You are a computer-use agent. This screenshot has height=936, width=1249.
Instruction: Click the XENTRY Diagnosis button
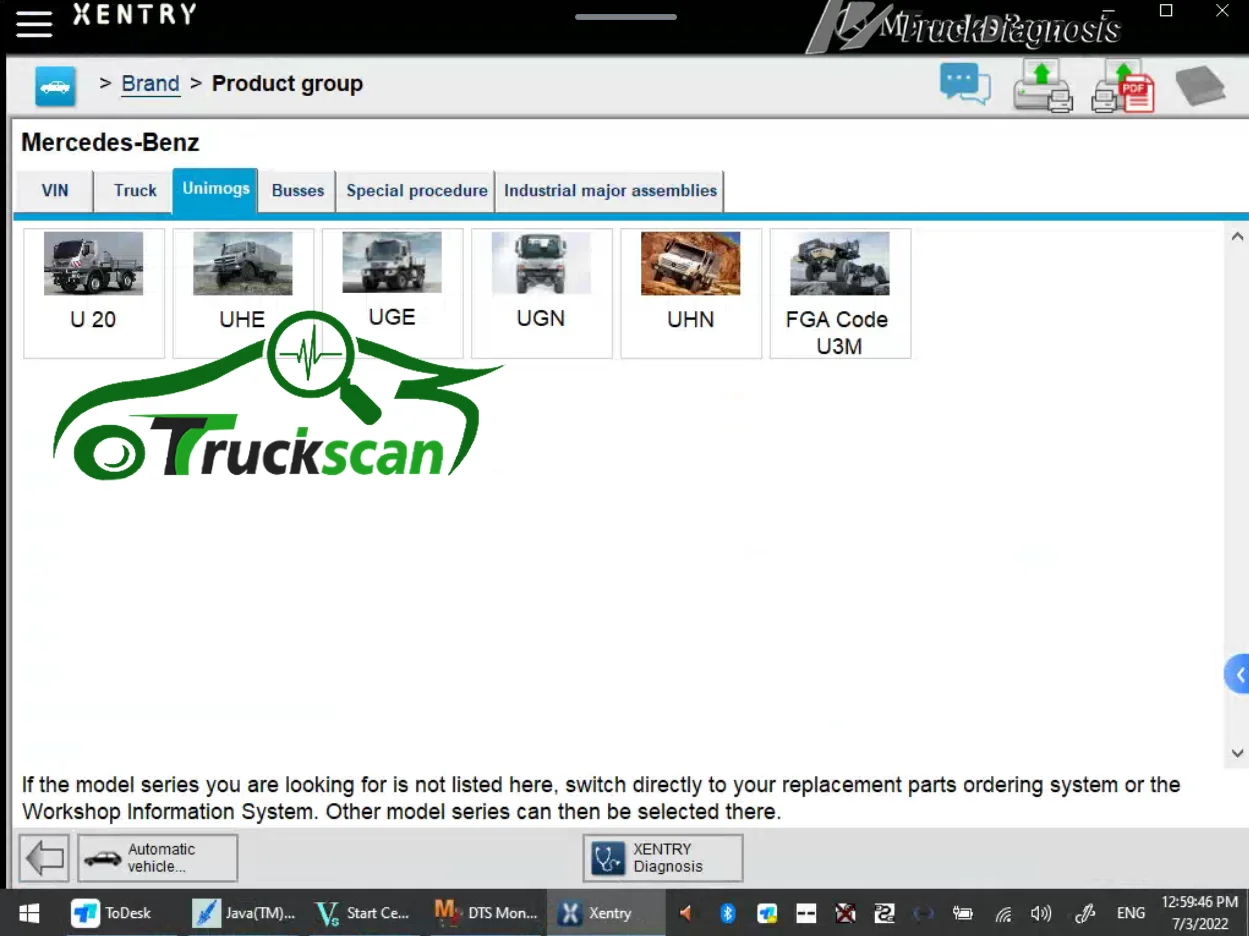point(663,858)
